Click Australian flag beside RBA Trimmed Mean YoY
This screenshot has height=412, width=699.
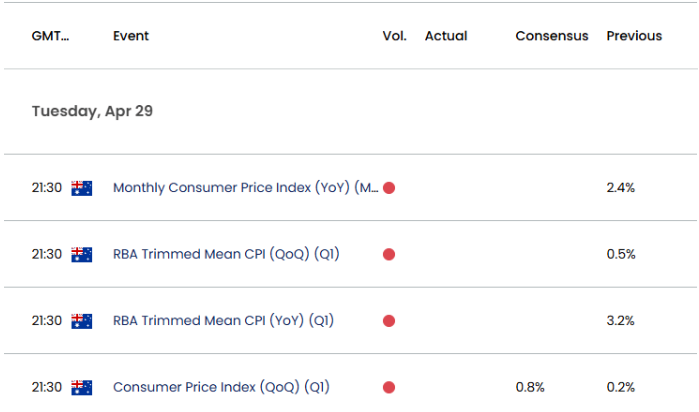click(82, 321)
